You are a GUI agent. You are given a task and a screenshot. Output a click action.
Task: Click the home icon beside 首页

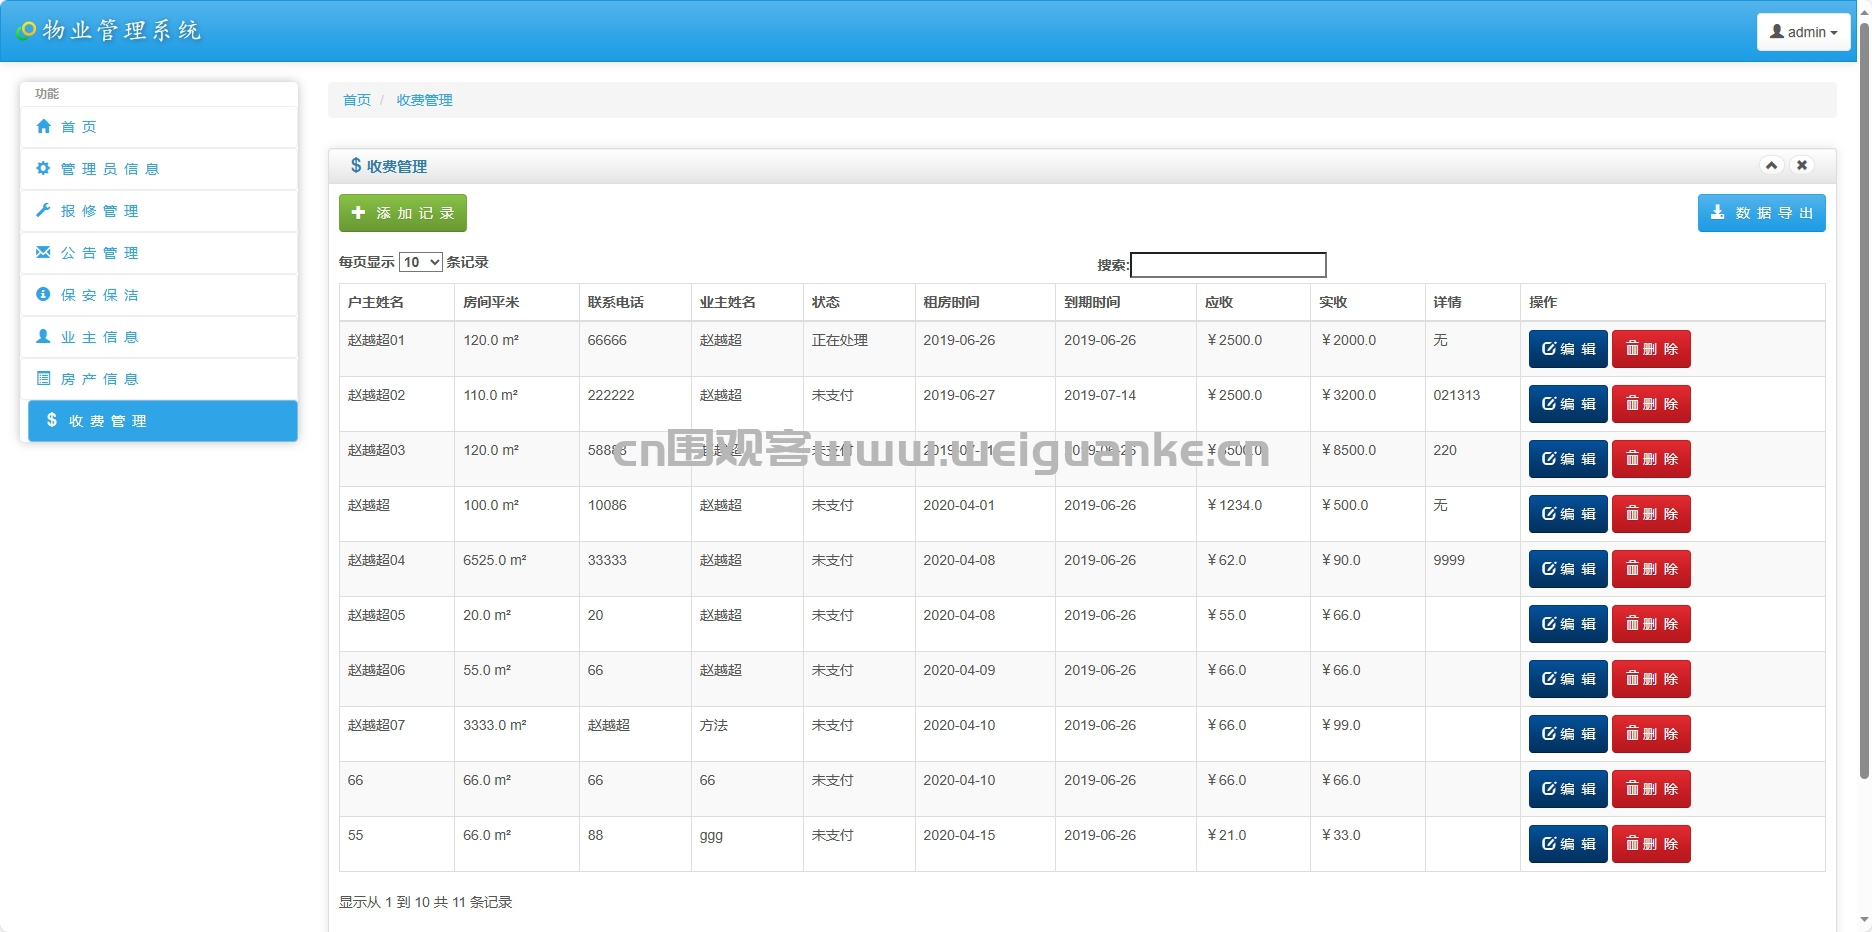[x=43, y=126]
